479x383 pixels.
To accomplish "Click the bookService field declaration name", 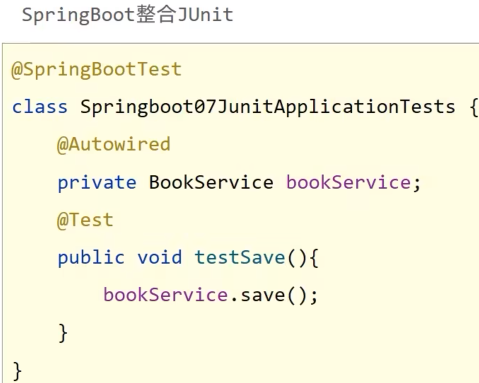I will 348,183.
